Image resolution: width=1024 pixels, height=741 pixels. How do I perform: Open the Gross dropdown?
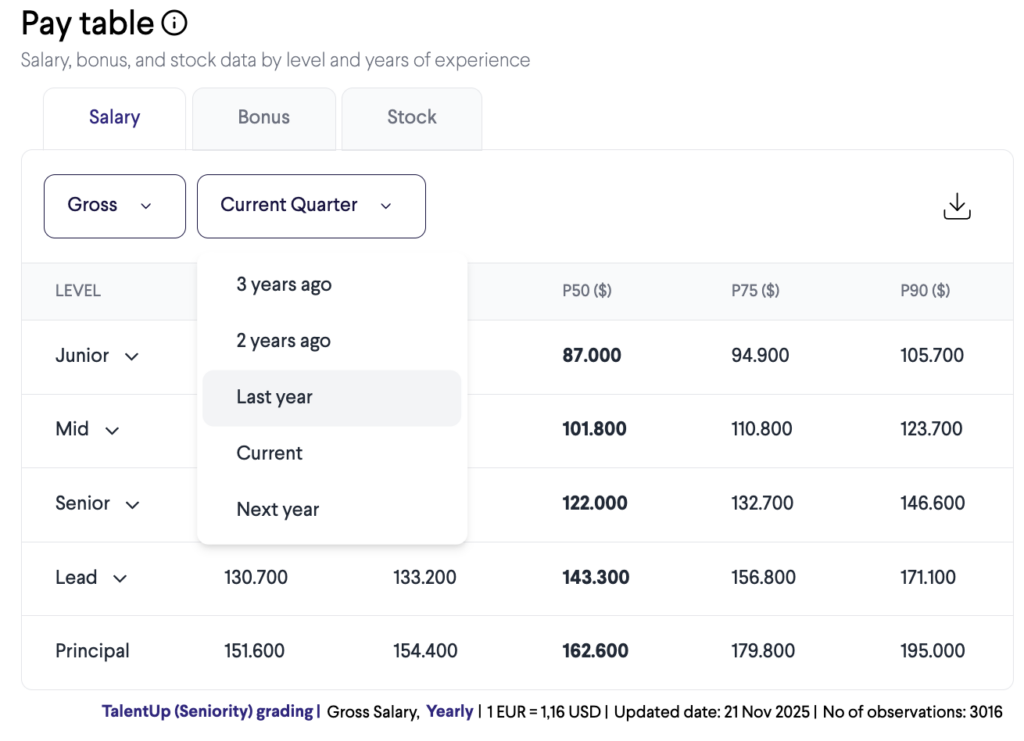point(114,206)
